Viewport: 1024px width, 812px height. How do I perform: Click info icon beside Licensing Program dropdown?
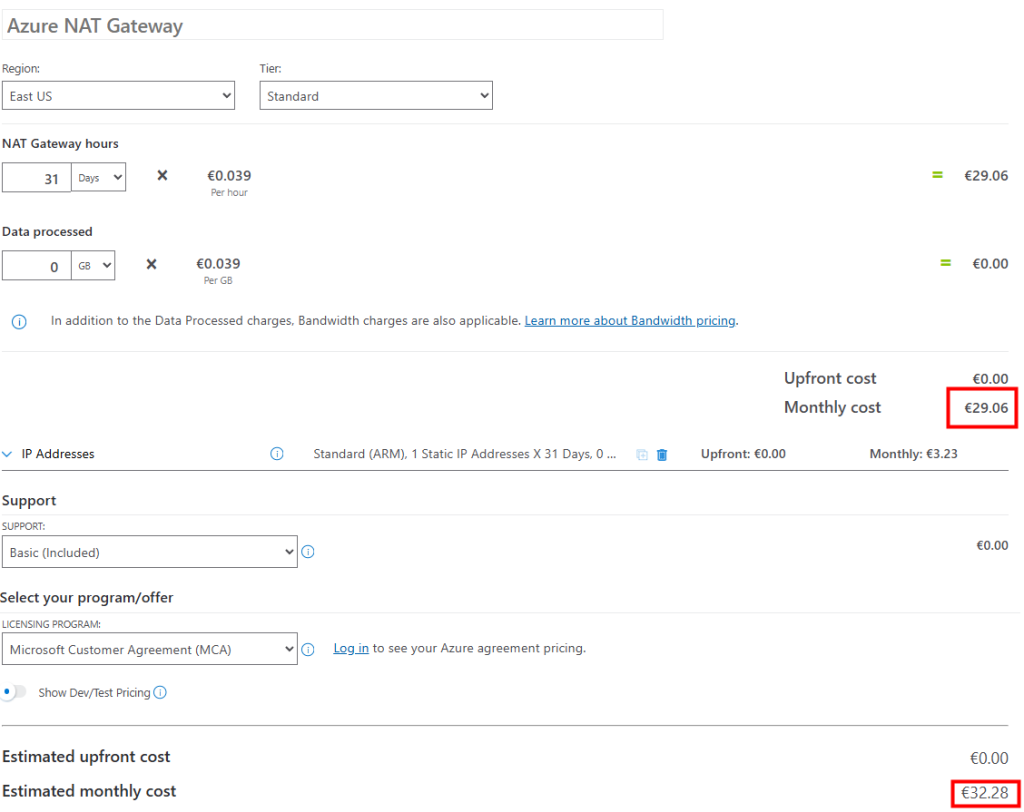point(308,649)
